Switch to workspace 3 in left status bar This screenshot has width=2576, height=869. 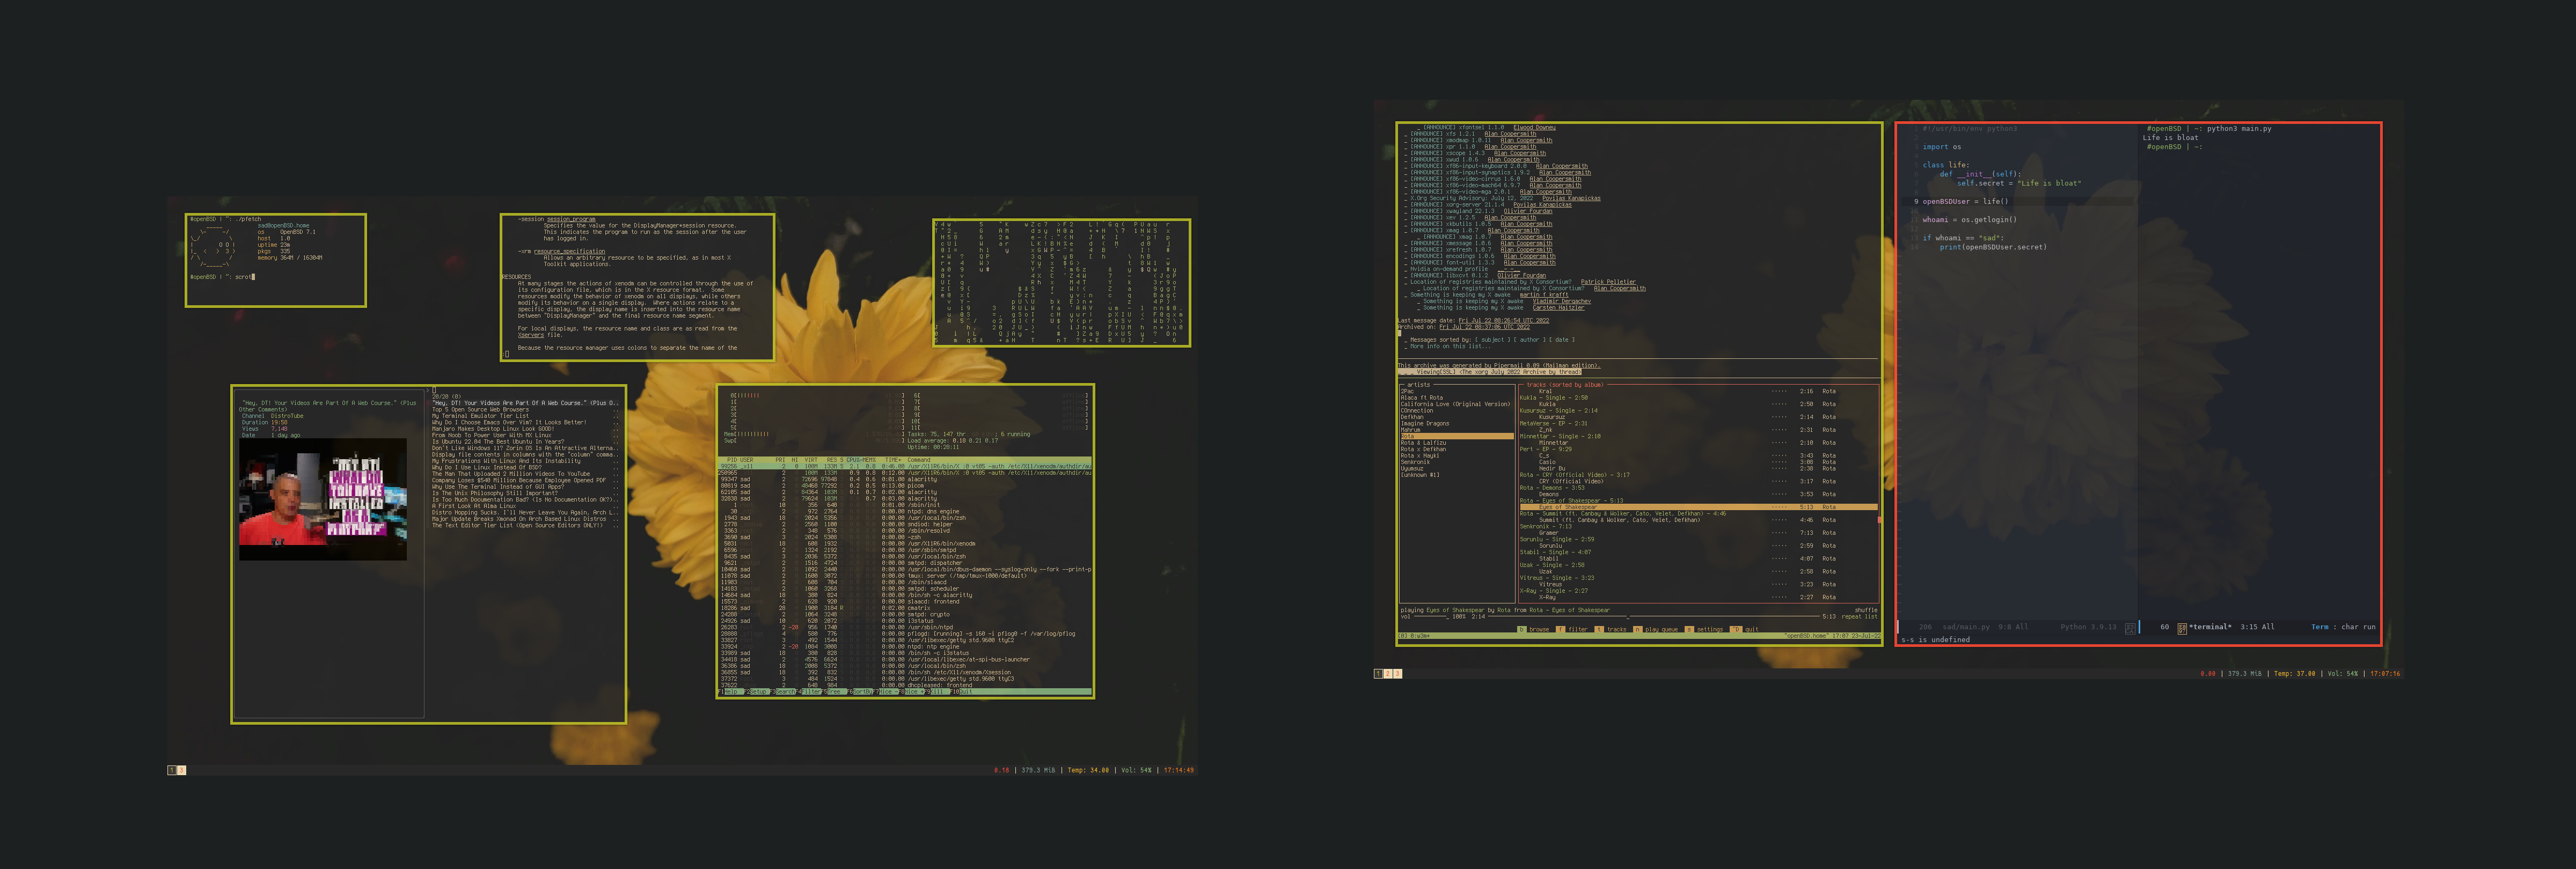[x=181, y=770]
